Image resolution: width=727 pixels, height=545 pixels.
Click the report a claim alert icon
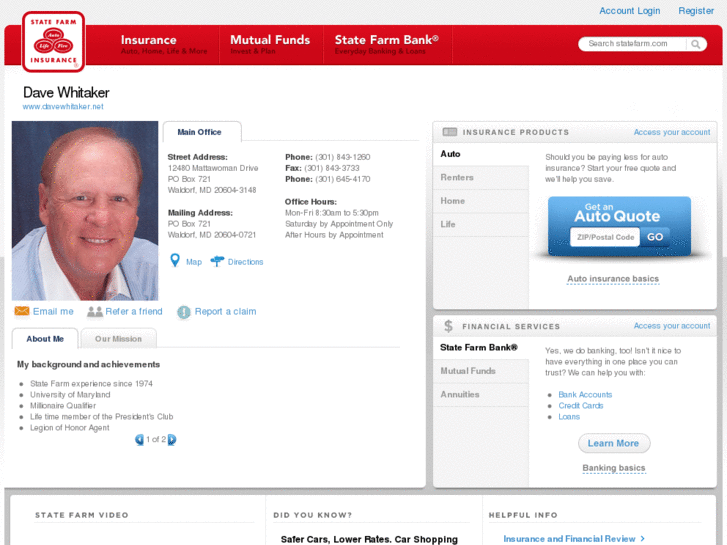tap(184, 312)
